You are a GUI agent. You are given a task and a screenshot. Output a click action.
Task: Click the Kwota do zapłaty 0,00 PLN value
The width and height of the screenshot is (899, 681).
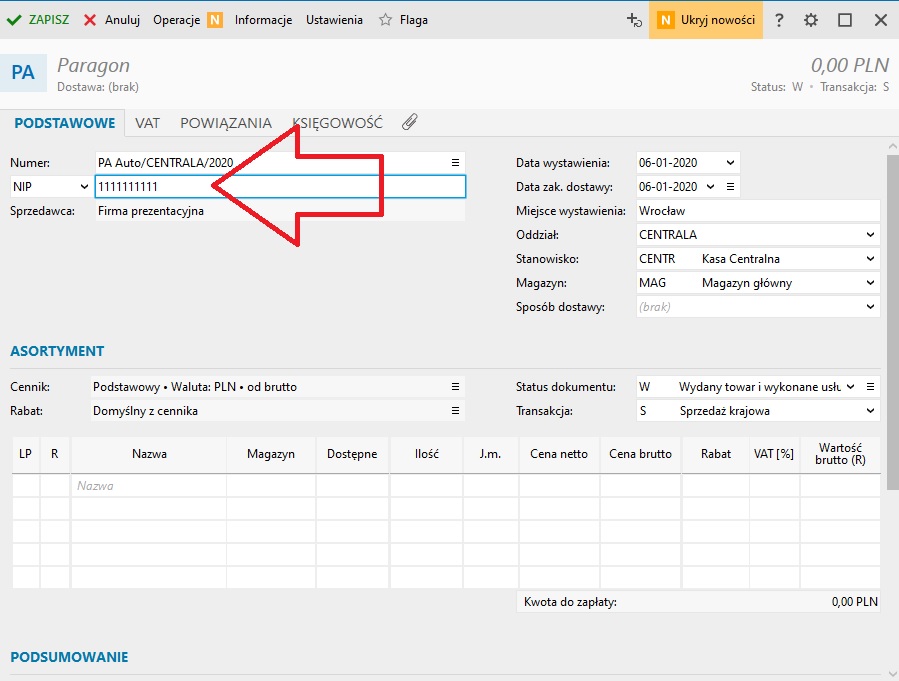coord(854,602)
